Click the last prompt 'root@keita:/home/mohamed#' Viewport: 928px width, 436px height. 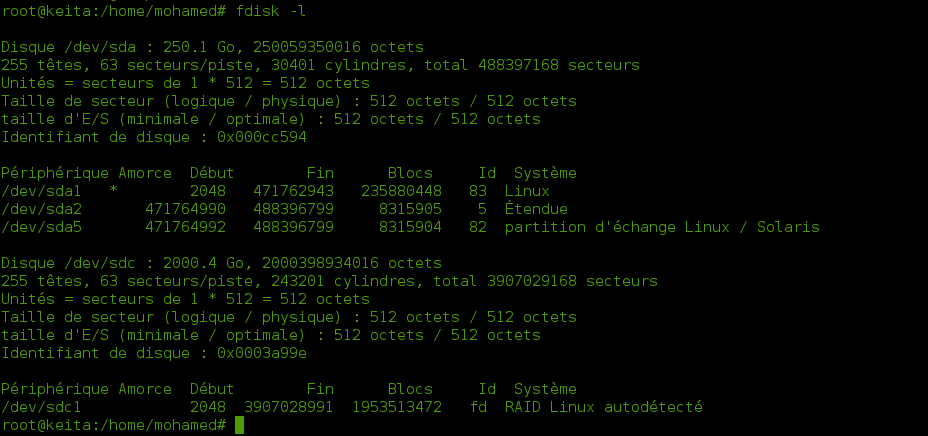point(114,425)
